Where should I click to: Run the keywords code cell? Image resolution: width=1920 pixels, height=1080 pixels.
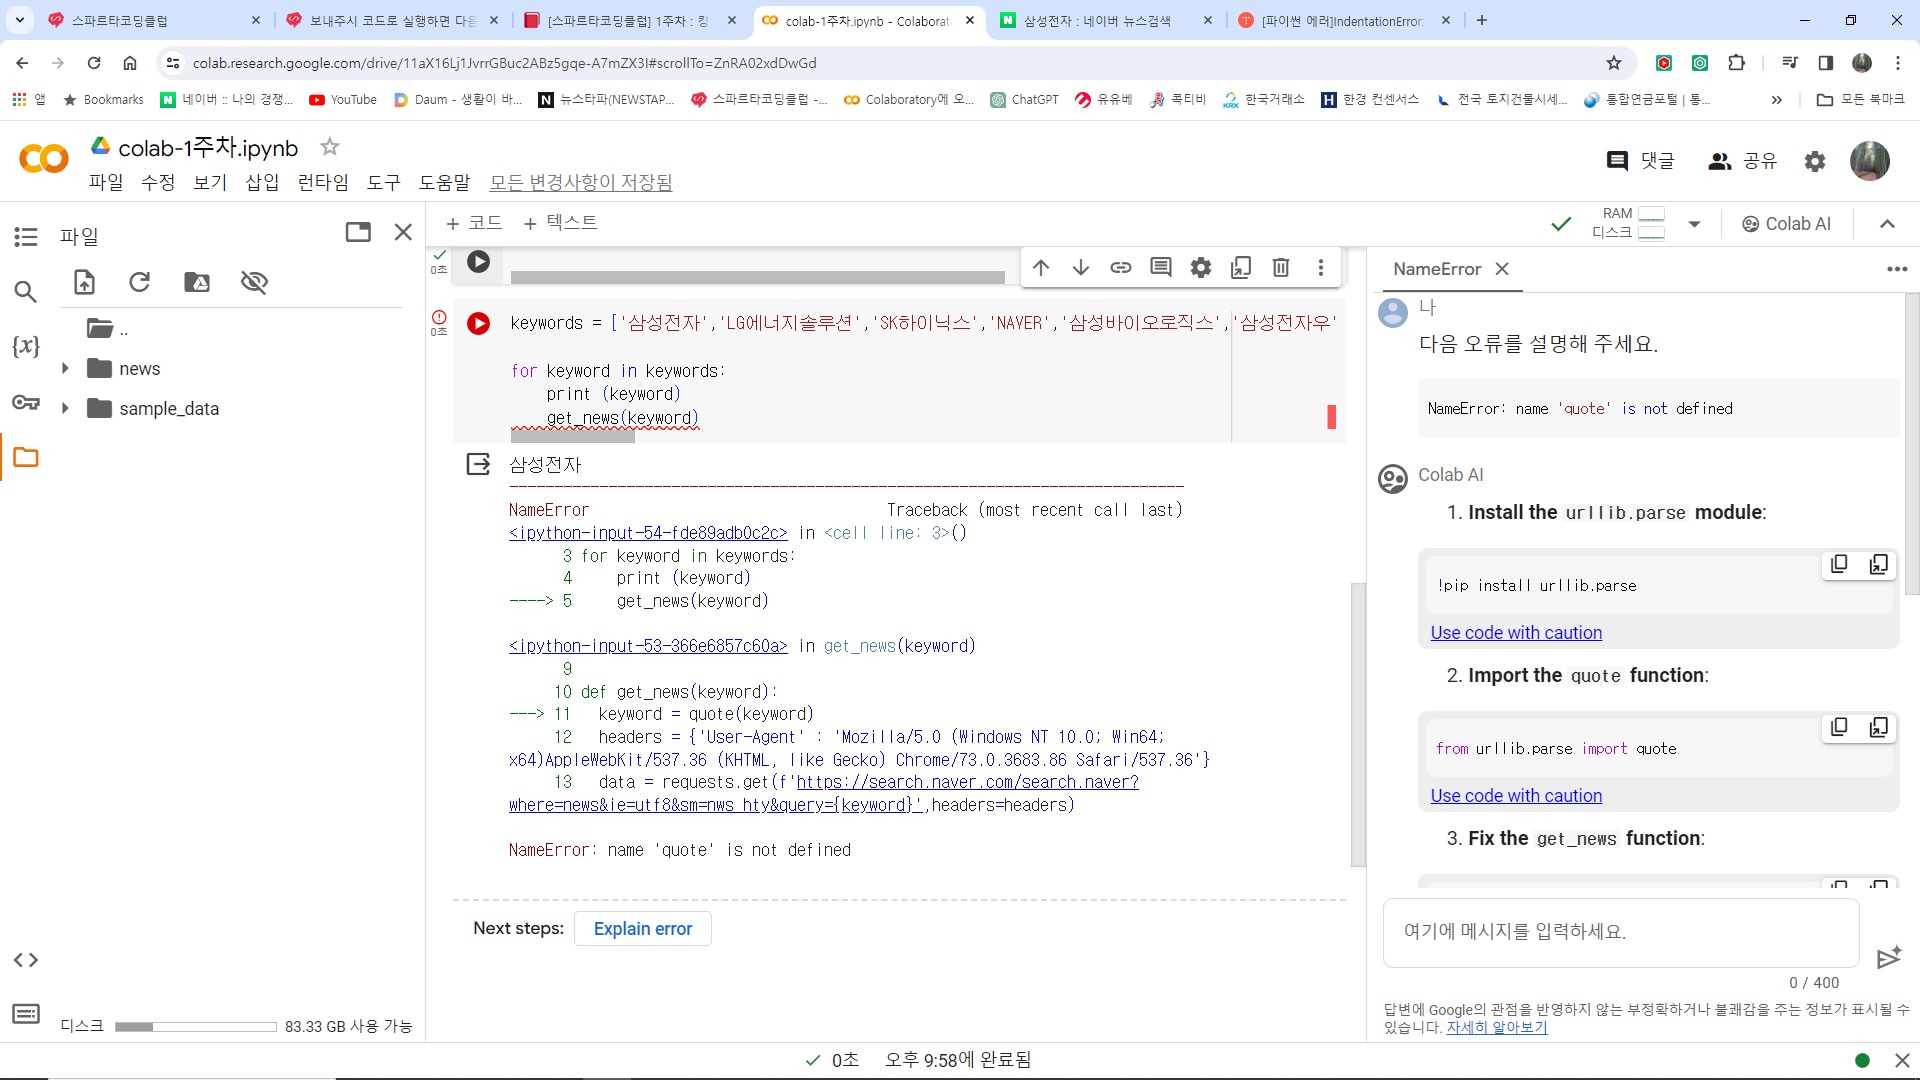479,323
